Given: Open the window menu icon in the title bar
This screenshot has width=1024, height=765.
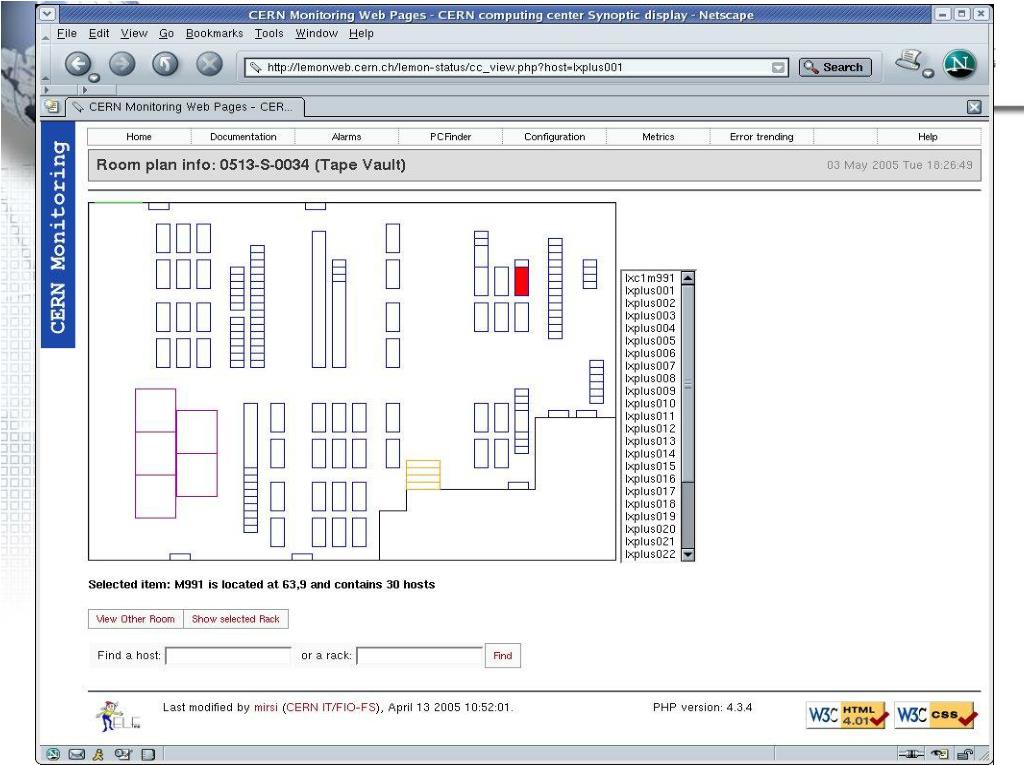Looking at the screenshot, I should coord(48,14).
